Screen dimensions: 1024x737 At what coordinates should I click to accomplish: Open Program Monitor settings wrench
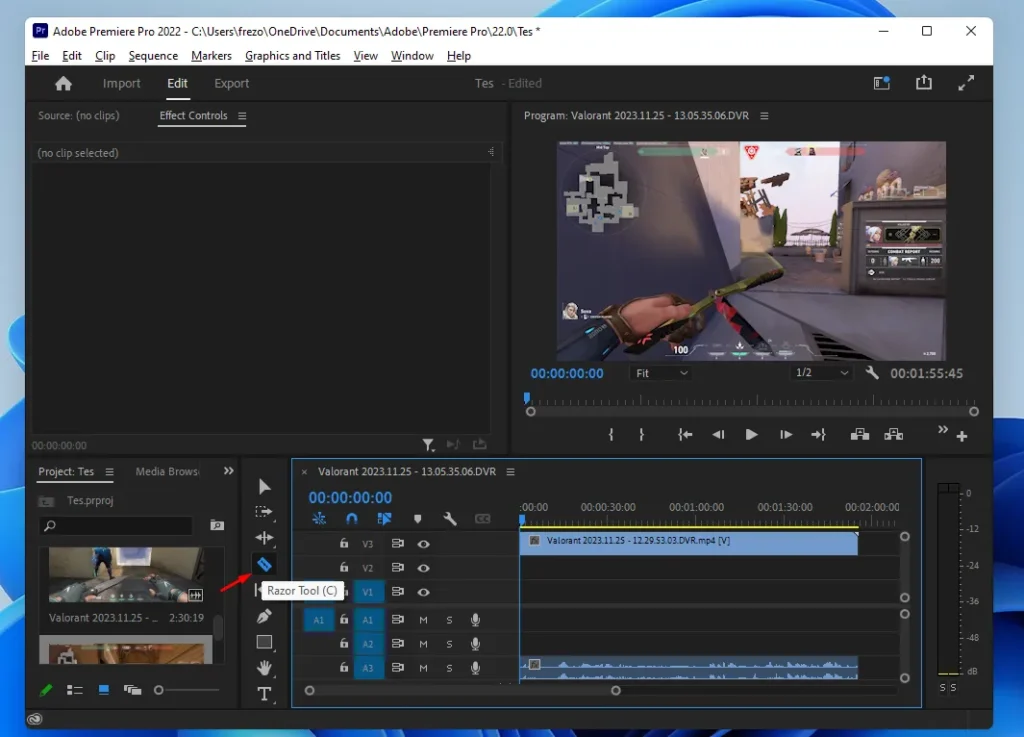coord(872,373)
